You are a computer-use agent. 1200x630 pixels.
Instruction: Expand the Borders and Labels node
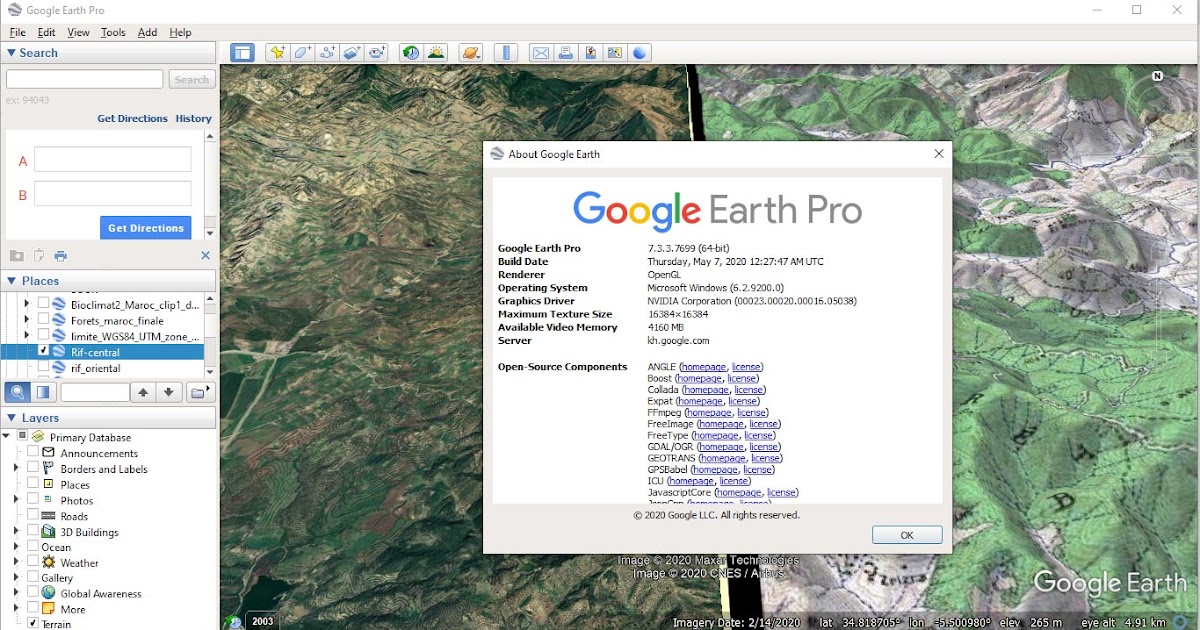[x=16, y=468]
